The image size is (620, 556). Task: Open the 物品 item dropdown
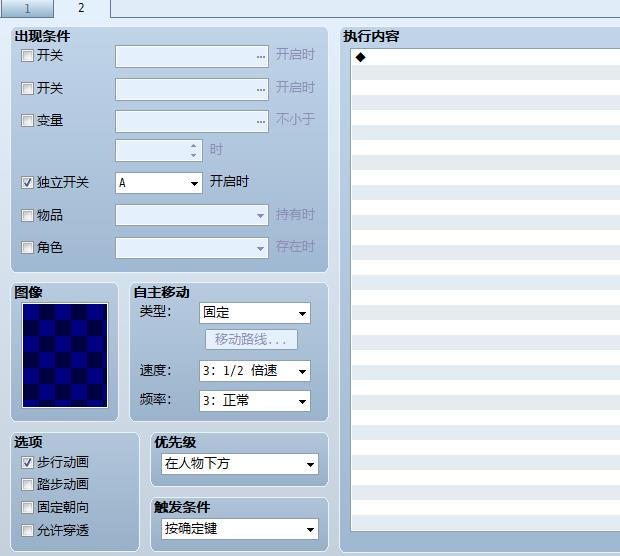192,215
